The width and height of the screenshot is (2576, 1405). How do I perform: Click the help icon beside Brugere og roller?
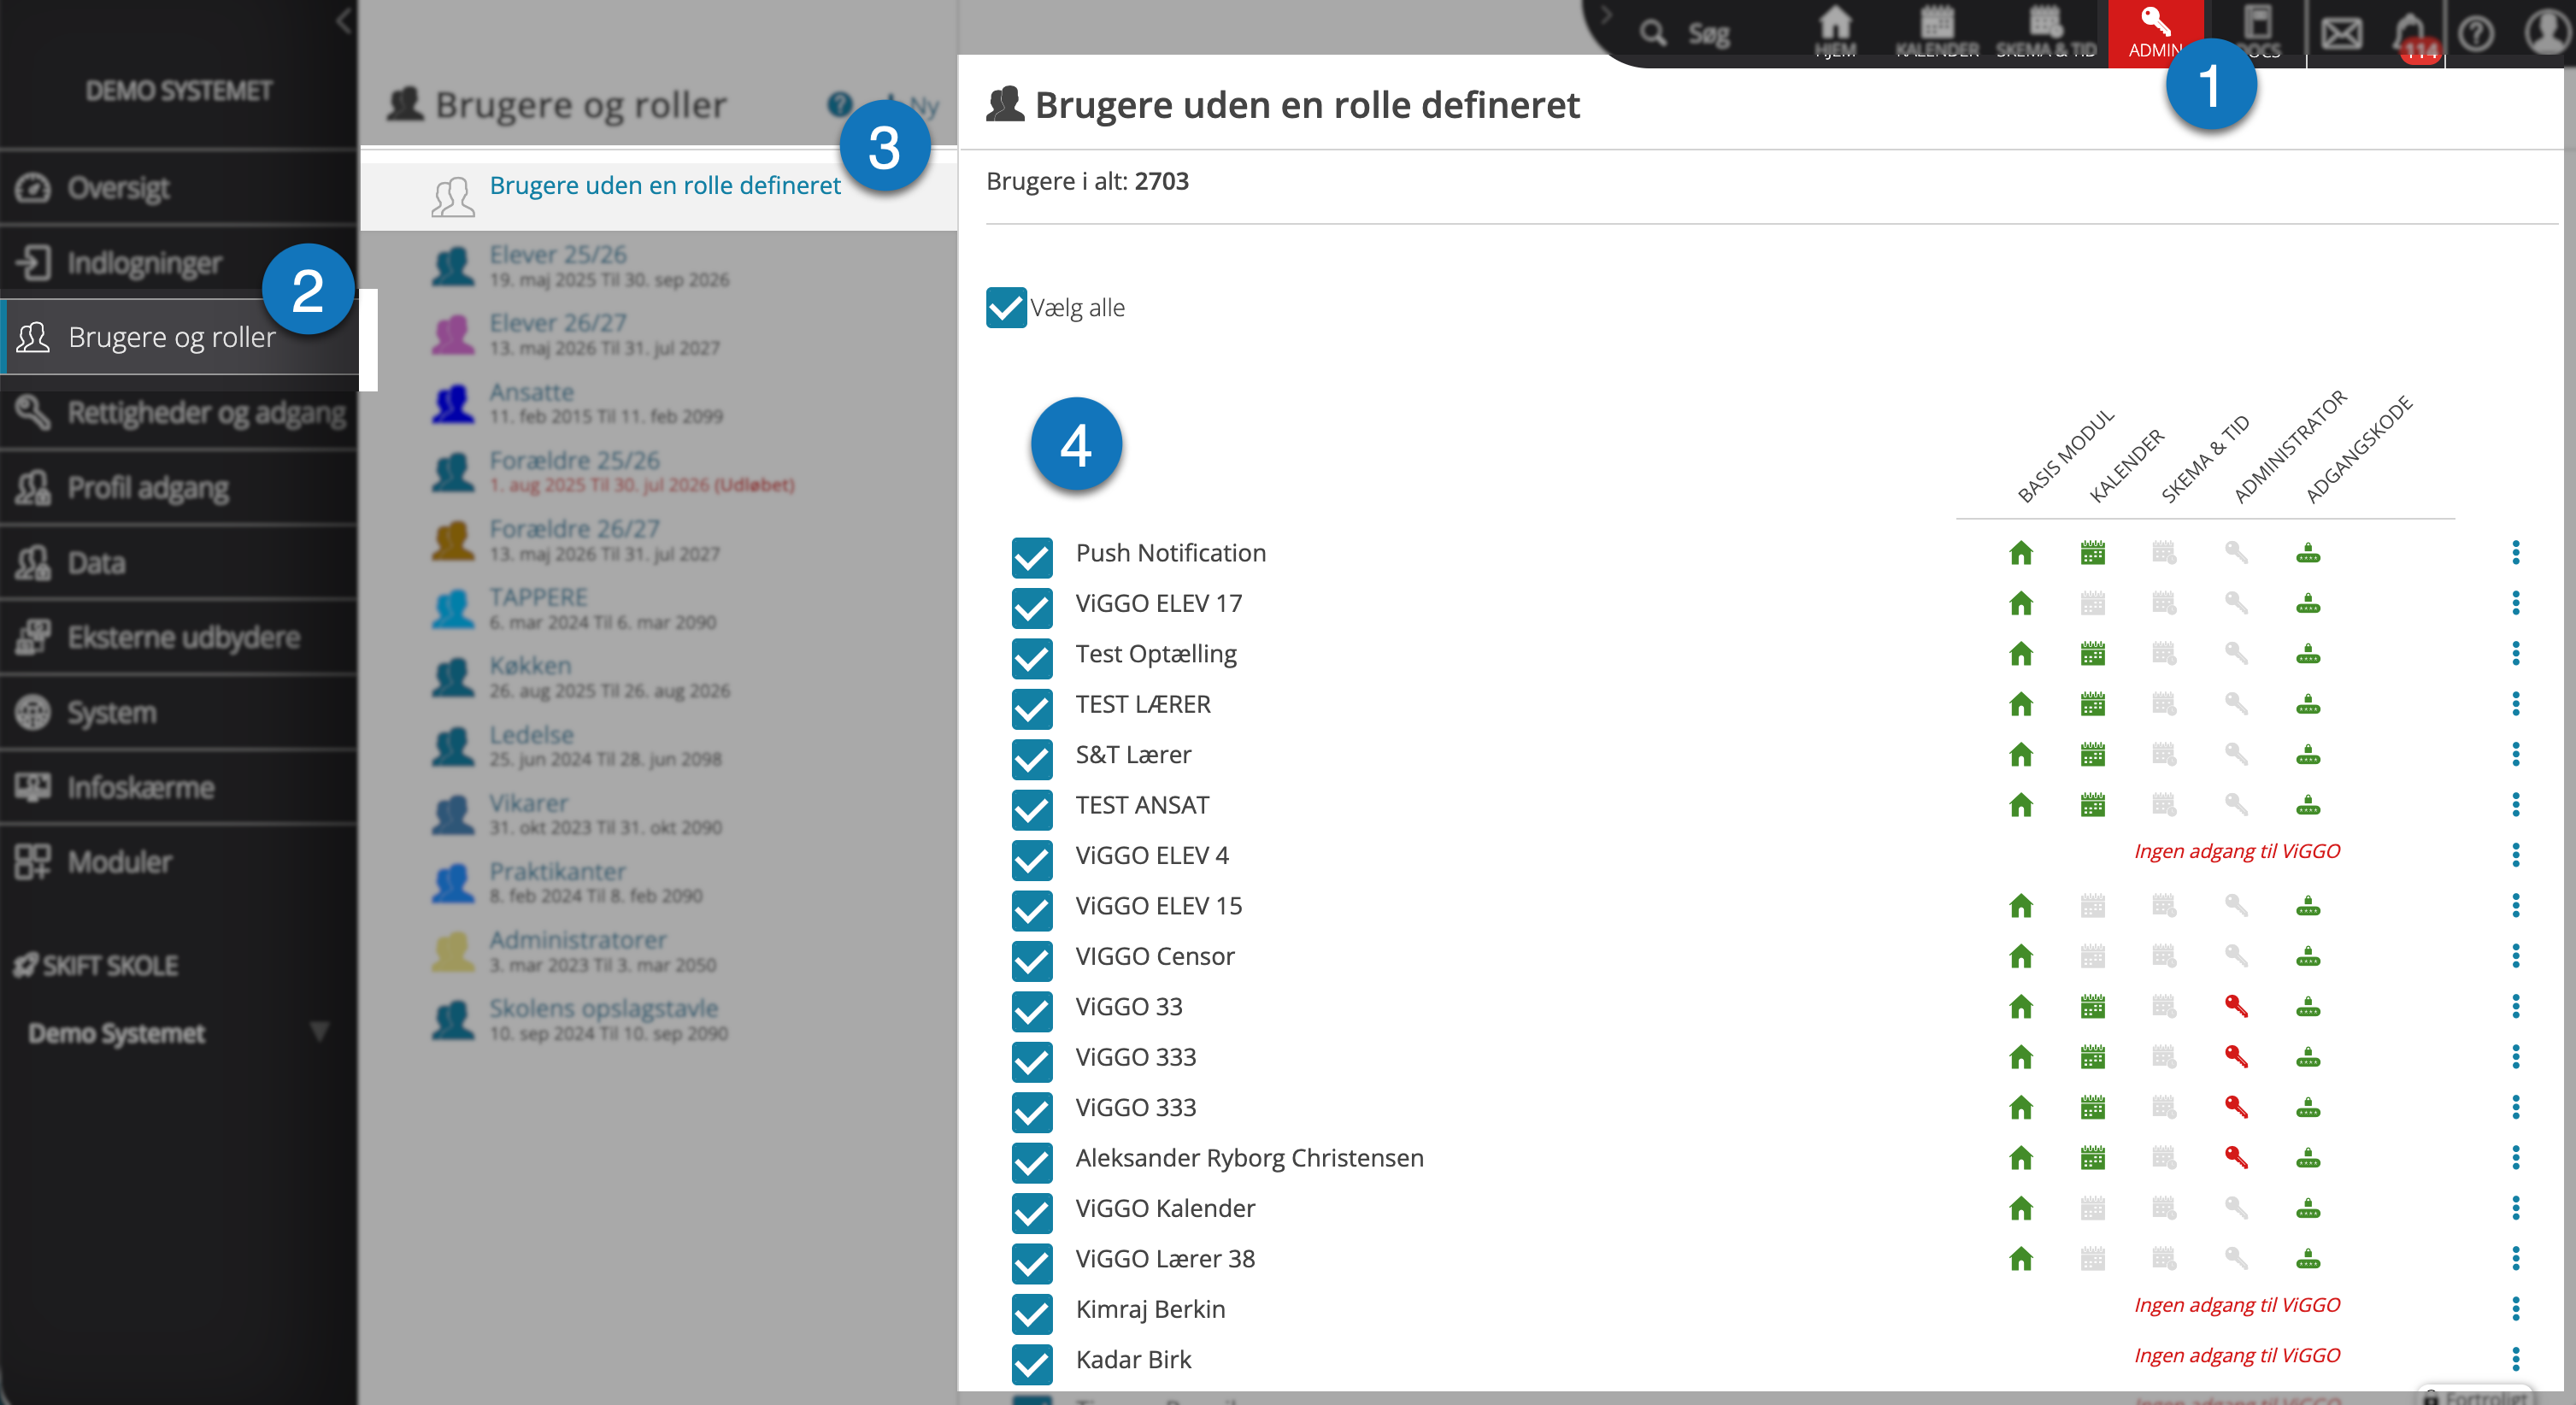[840, 104]
